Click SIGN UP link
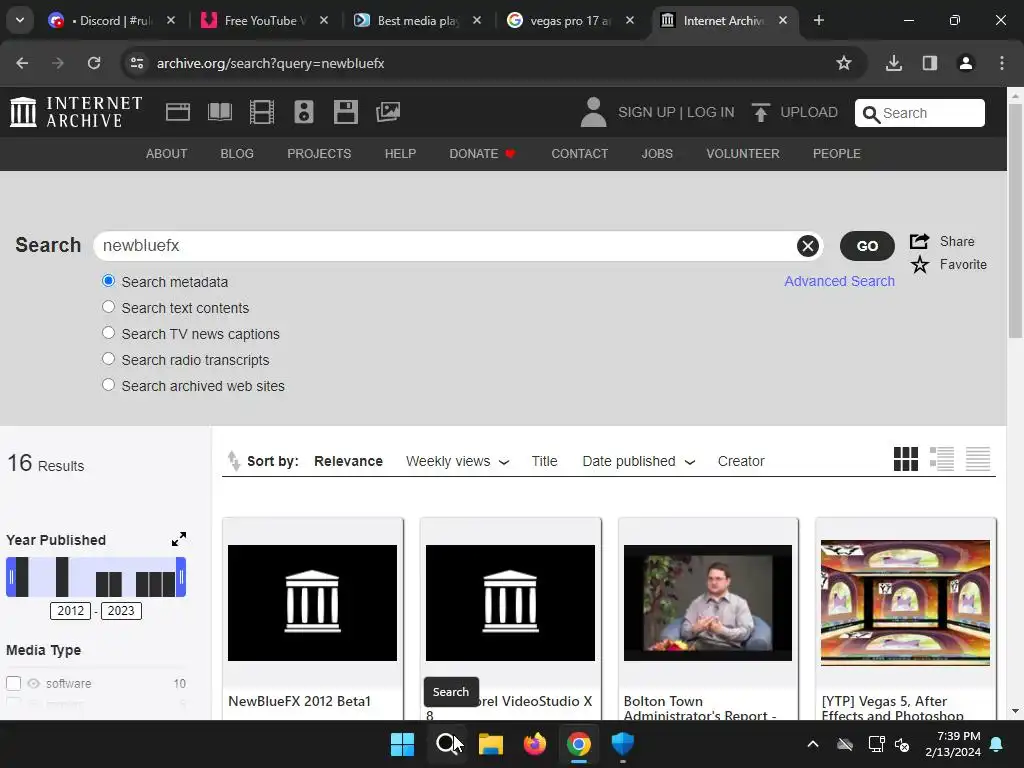Viewport: 1024px width, 768px height. tap(647, 112)
